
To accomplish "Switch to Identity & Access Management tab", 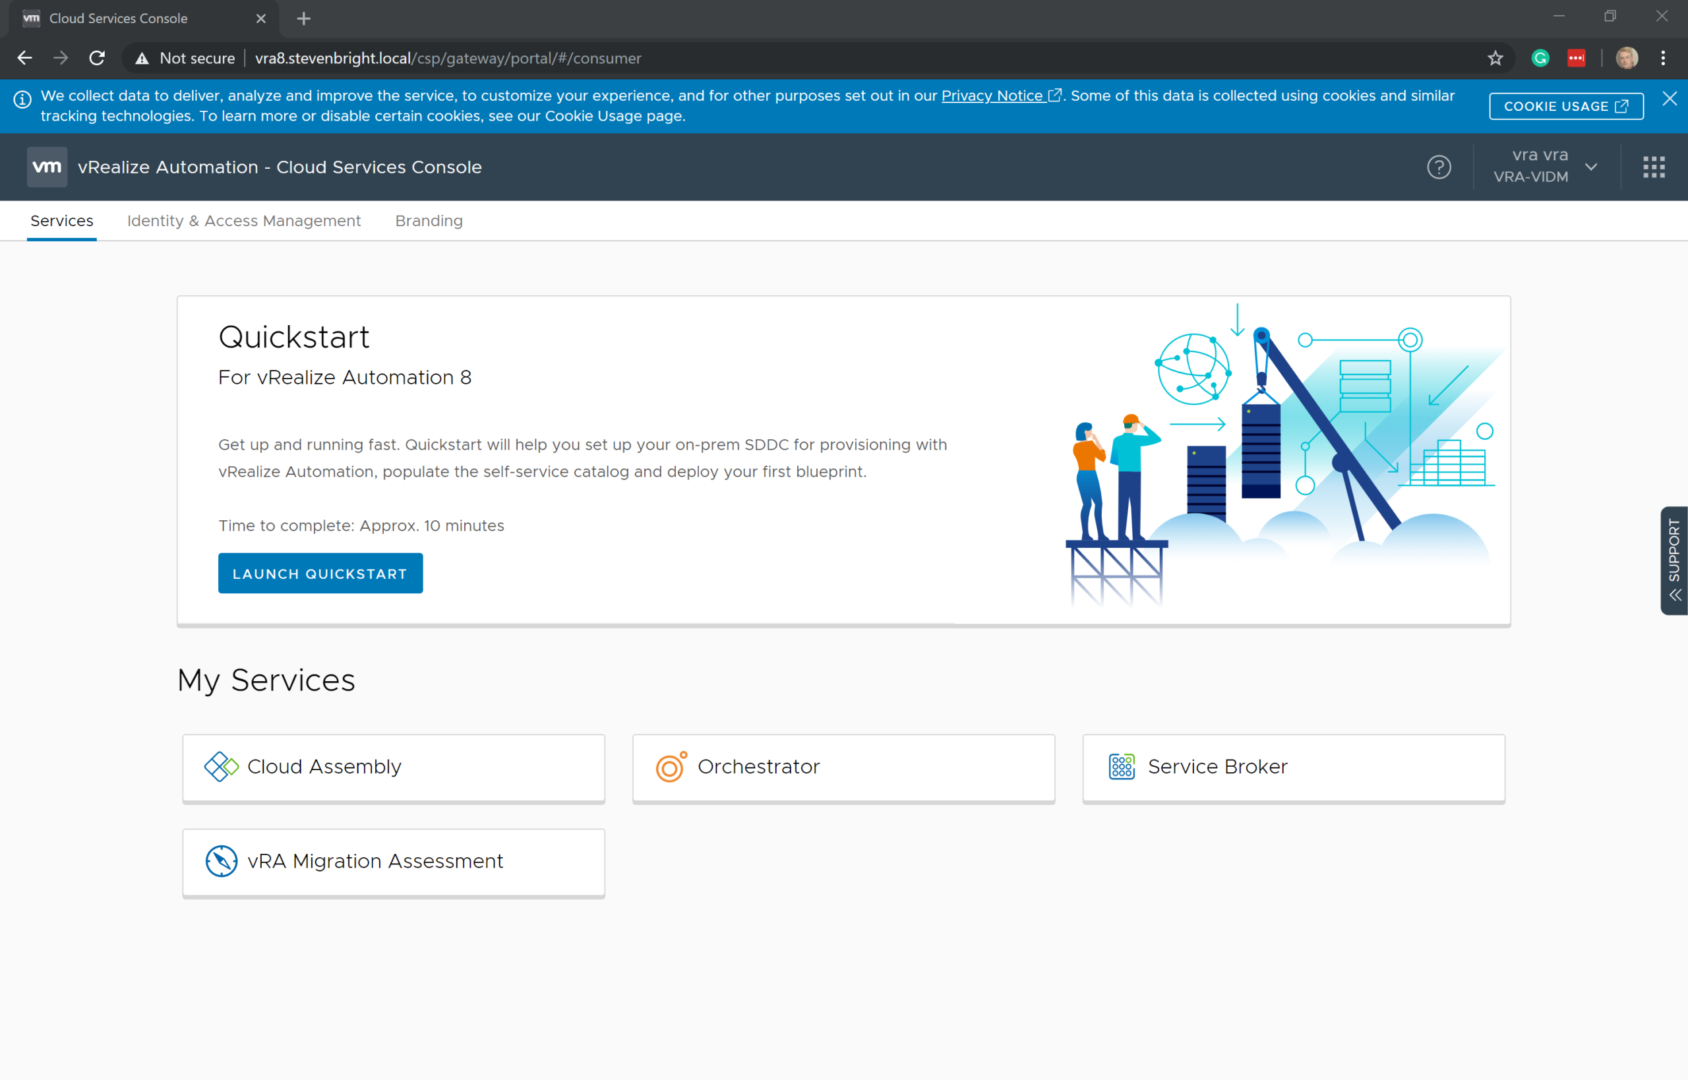I will tap(244, 221).
